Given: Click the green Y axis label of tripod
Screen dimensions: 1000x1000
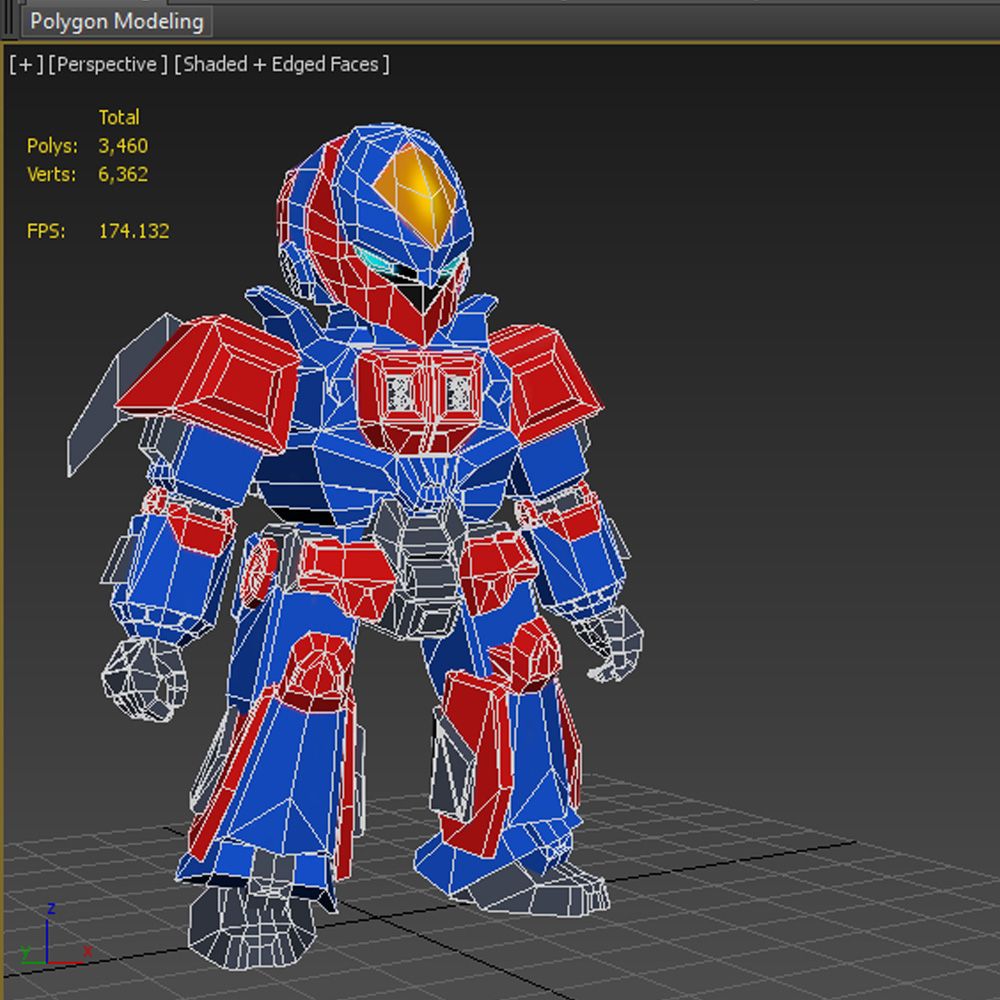Looking at the screenshot, I should tap(26, 951).
